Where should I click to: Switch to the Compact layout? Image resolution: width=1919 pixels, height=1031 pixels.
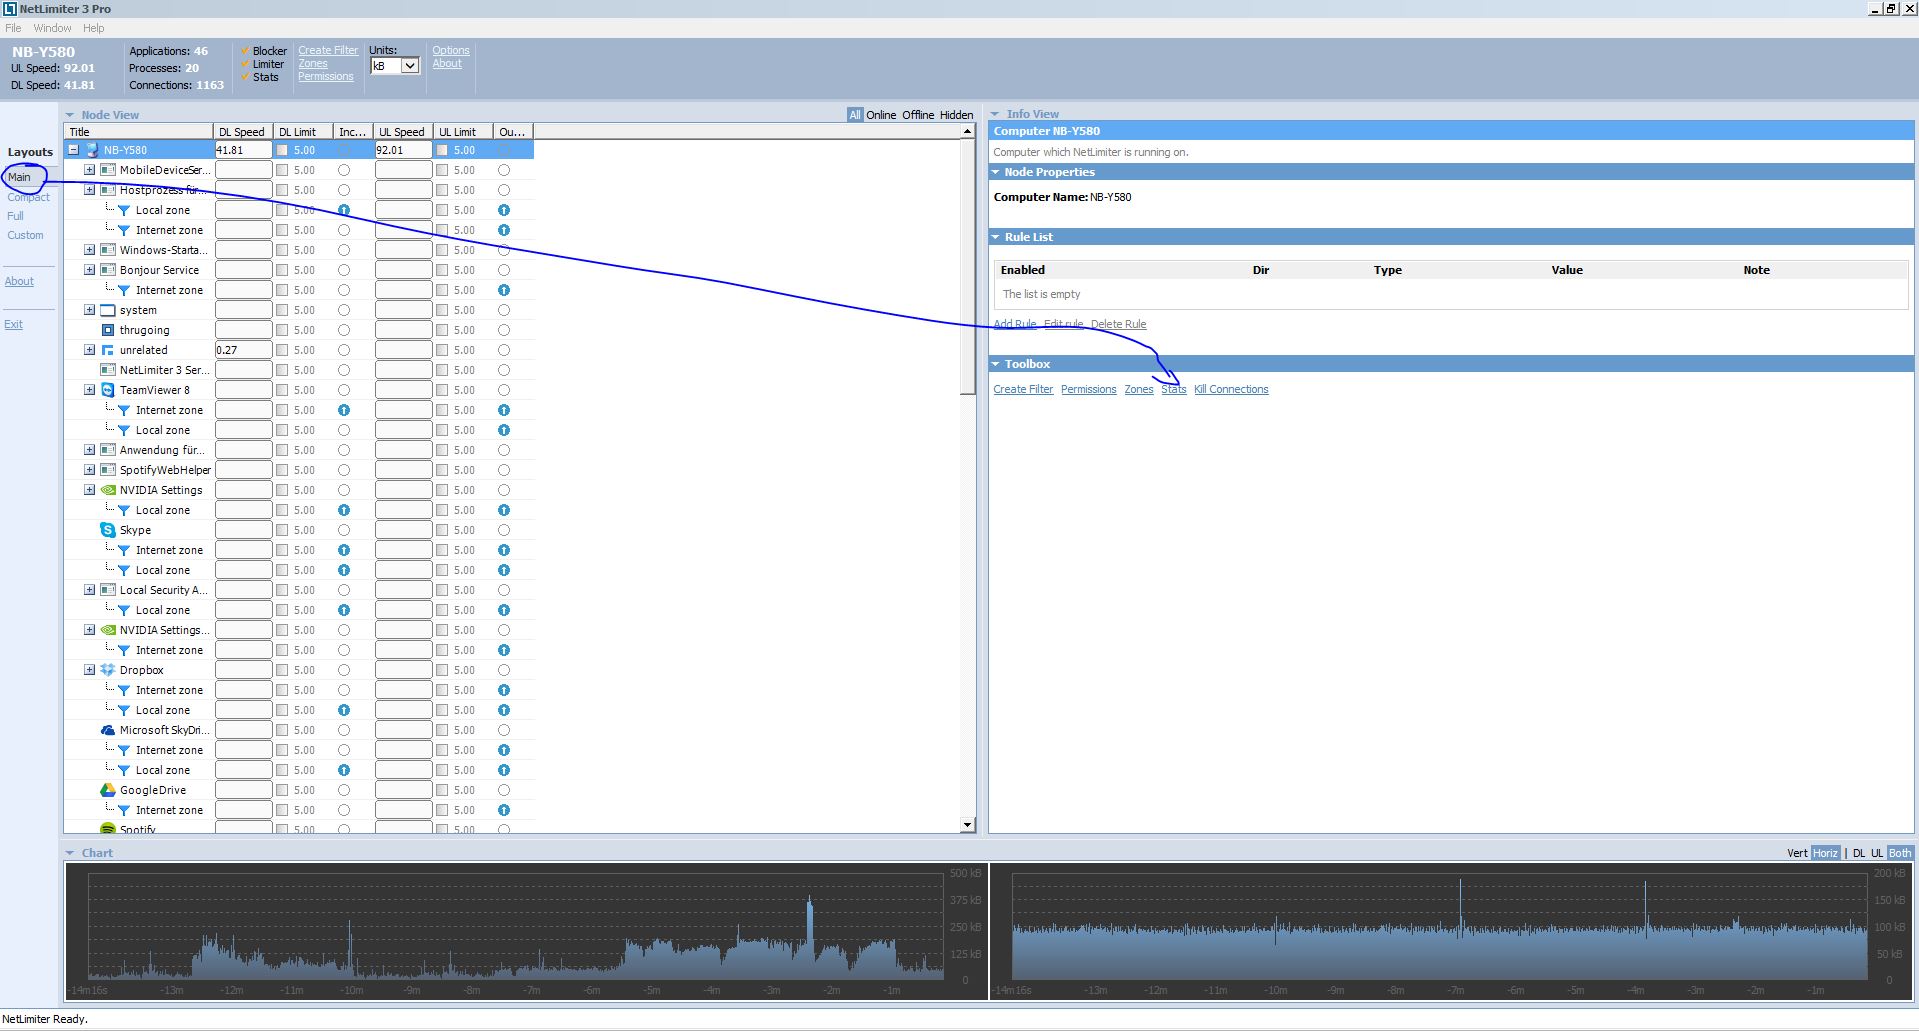coord(28,197)
